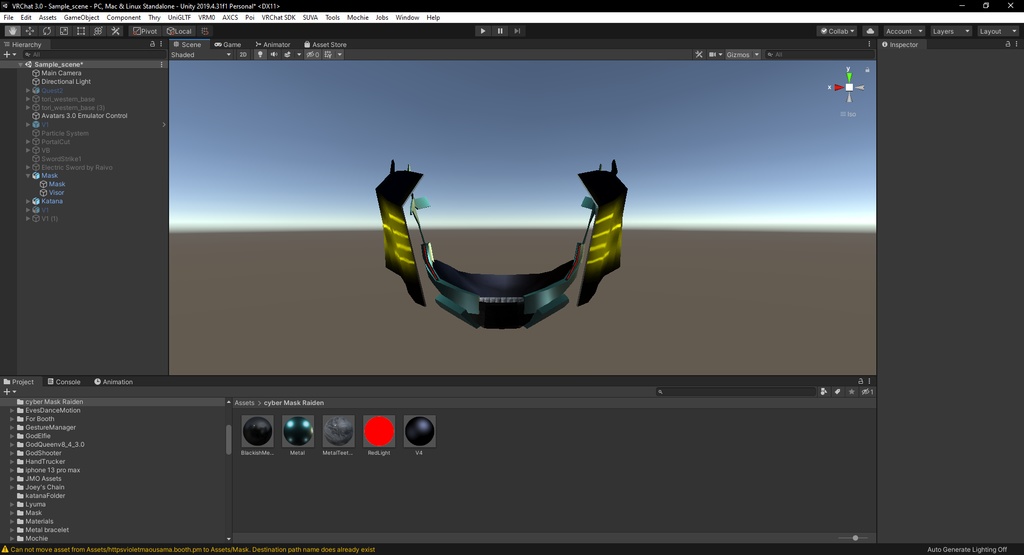Open the GameObject menu
This screenshot has height=555, width=1024.
[x=82, y=18]
